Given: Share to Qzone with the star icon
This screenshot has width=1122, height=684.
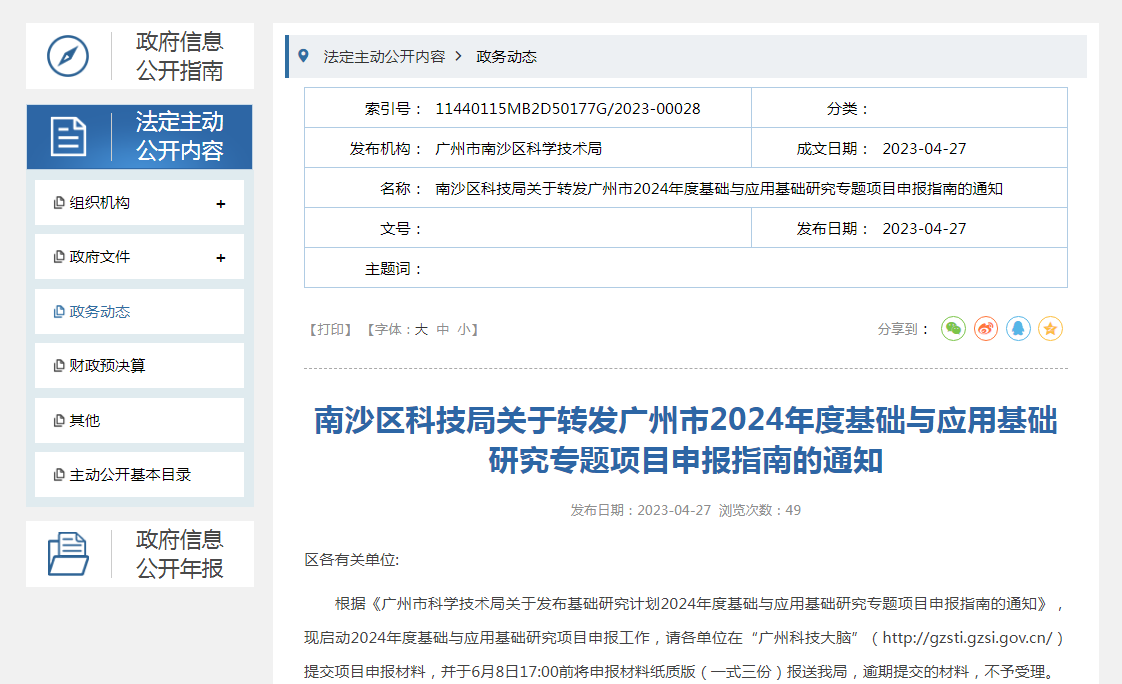Looking at the screenshot, I should (x=1050, y=328).
